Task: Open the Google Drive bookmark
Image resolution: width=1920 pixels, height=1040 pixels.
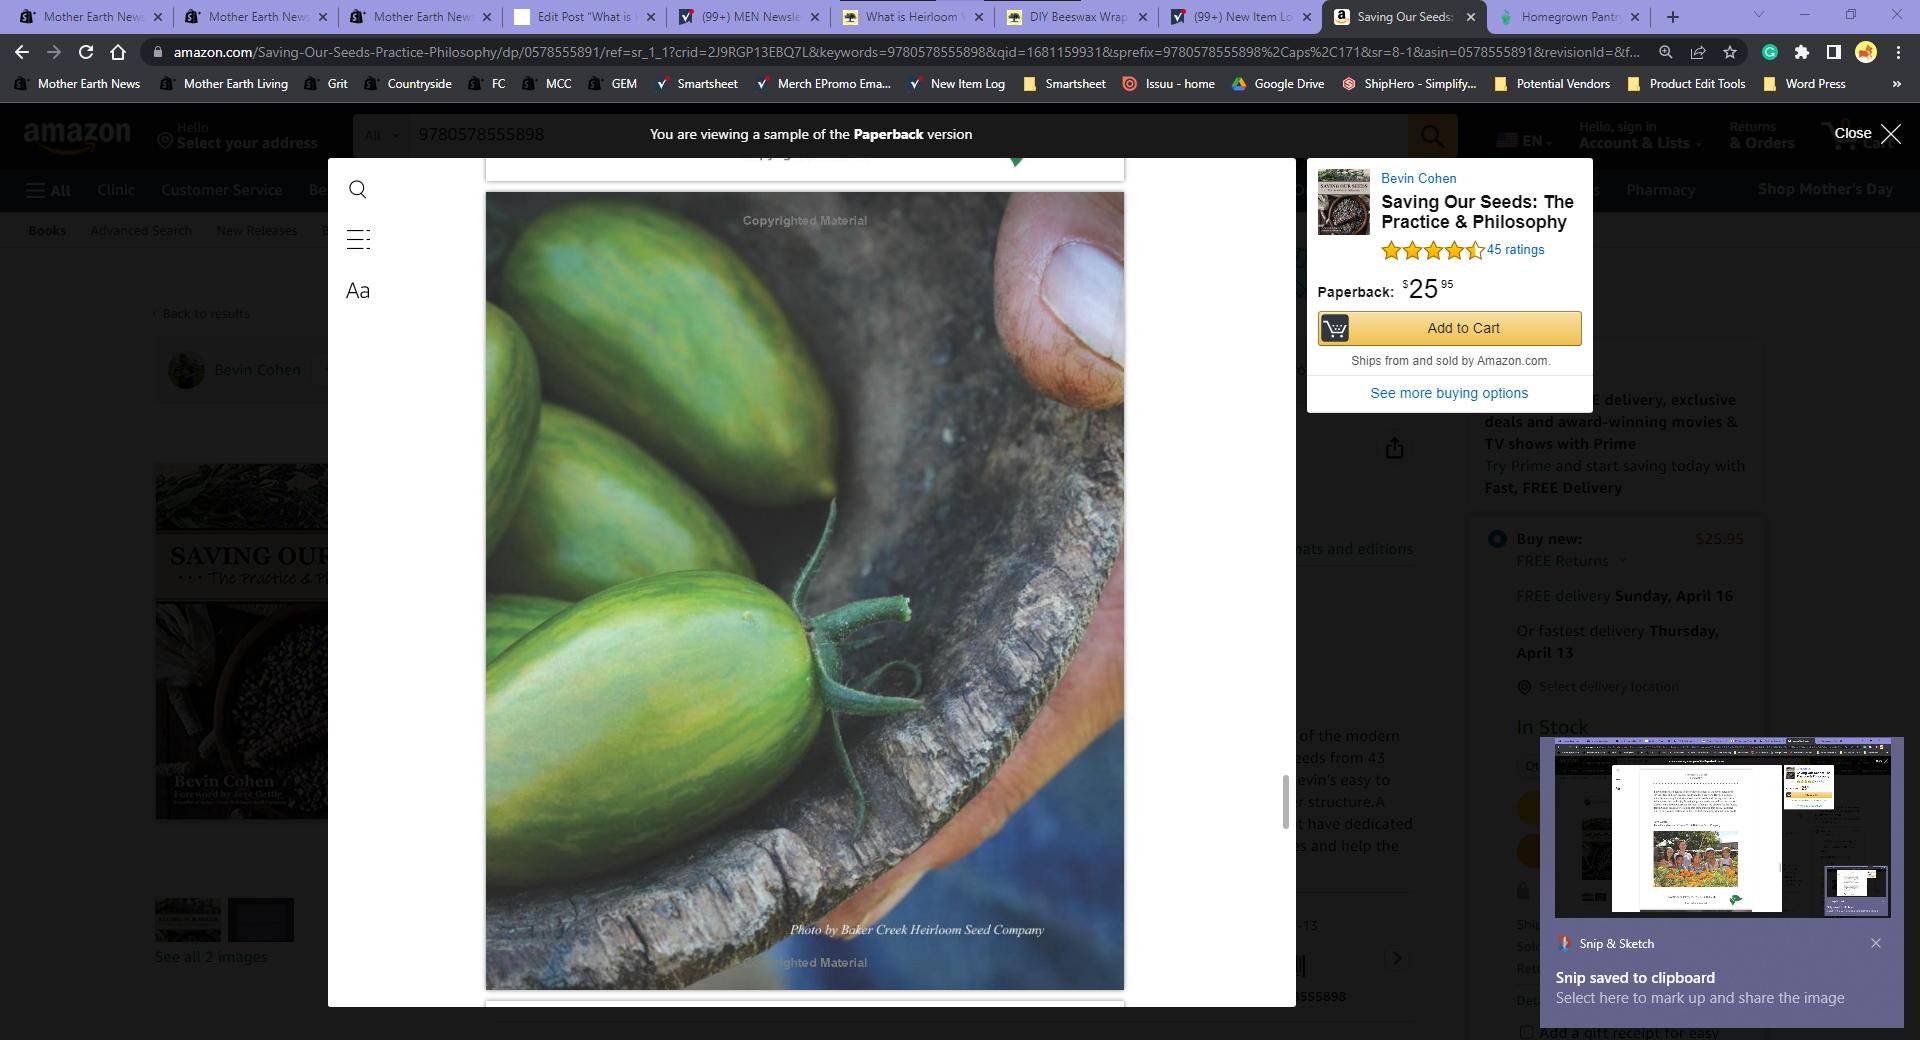Action: tap(1278, 84)
